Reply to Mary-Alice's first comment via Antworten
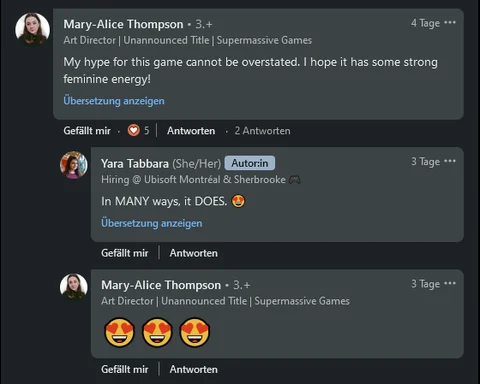Viewport: 480px width, 384px height. [191, 131]
